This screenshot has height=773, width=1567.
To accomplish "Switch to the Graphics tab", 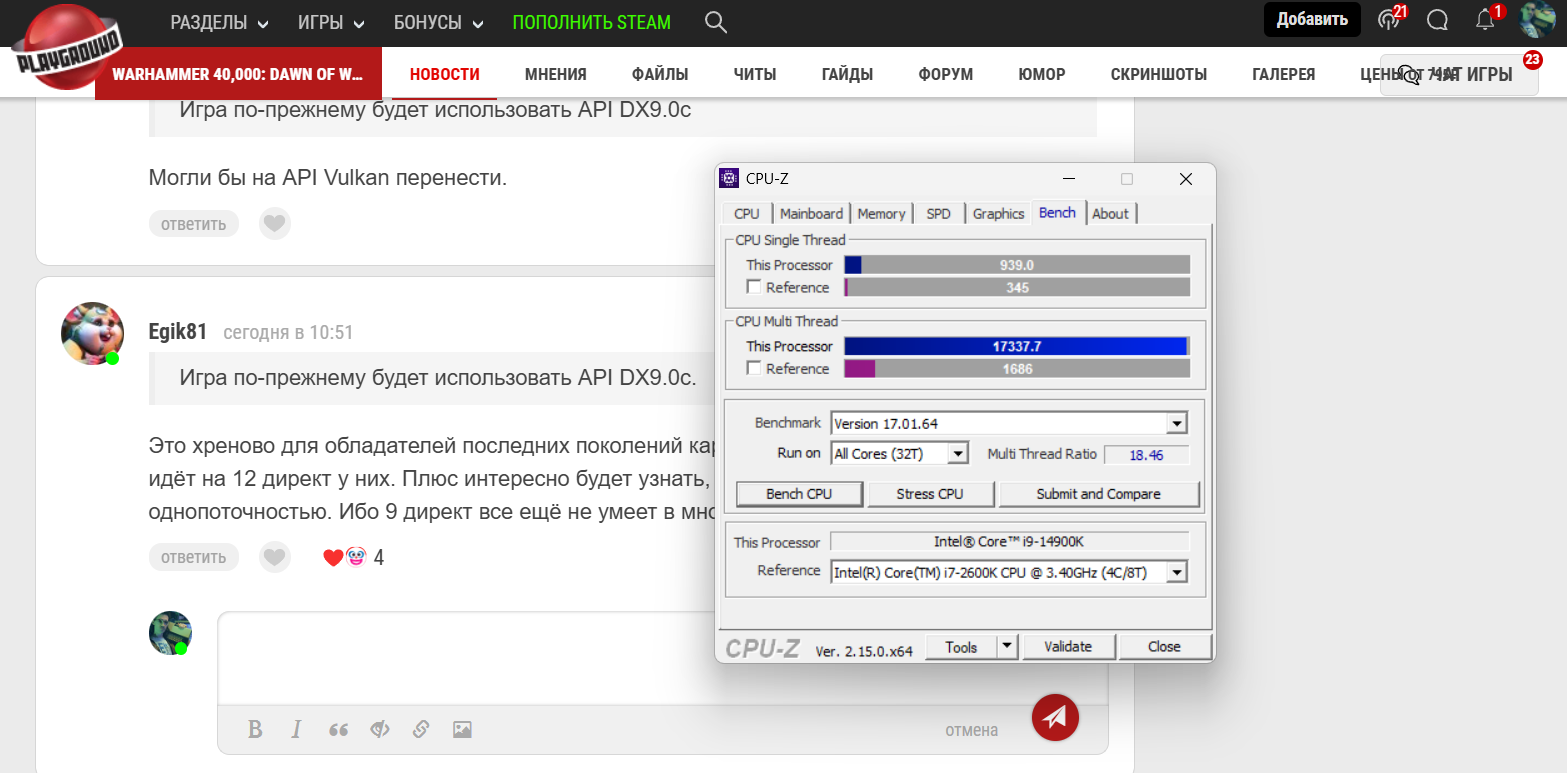I will [998, 213].
